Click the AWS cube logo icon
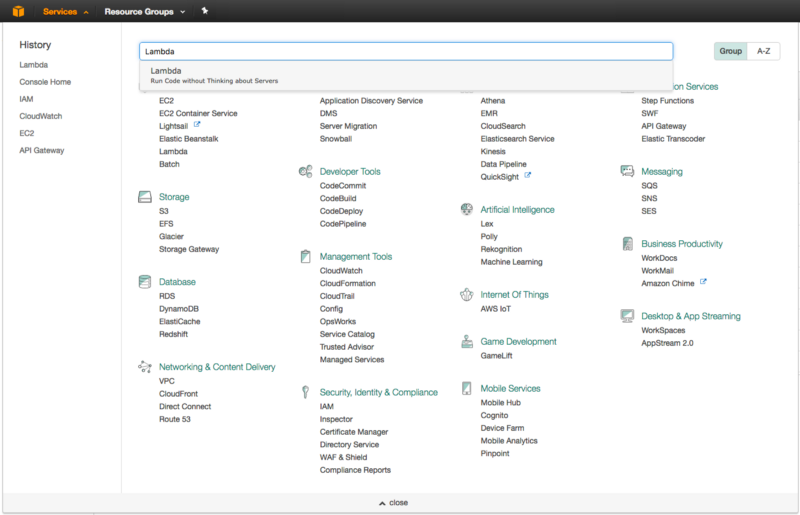 (18, 11)
